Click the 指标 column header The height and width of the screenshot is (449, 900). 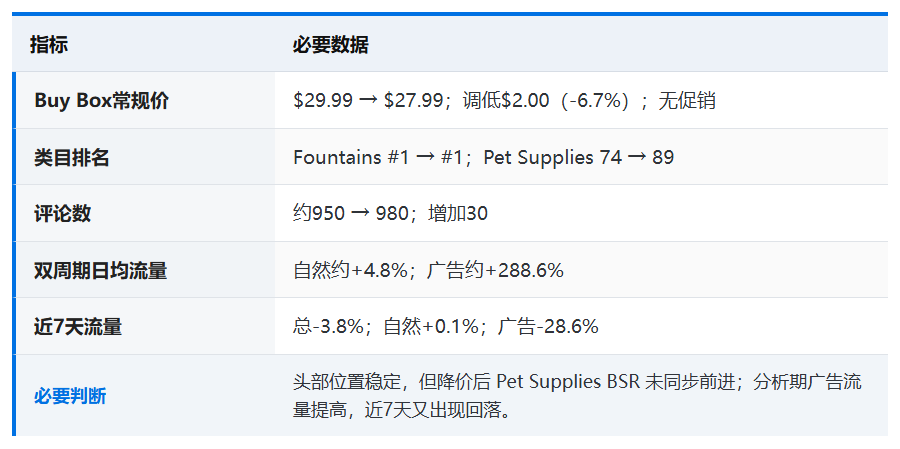click(49, 44)
